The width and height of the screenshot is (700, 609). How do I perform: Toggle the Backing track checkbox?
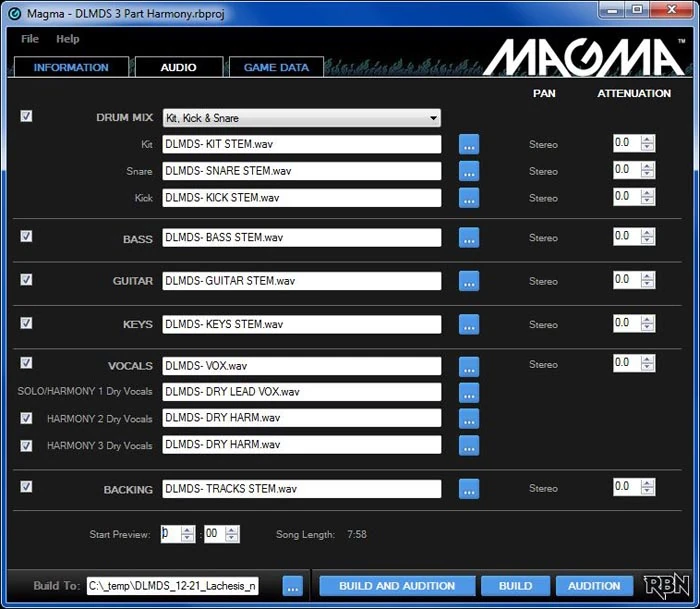[x=26, y=486]
